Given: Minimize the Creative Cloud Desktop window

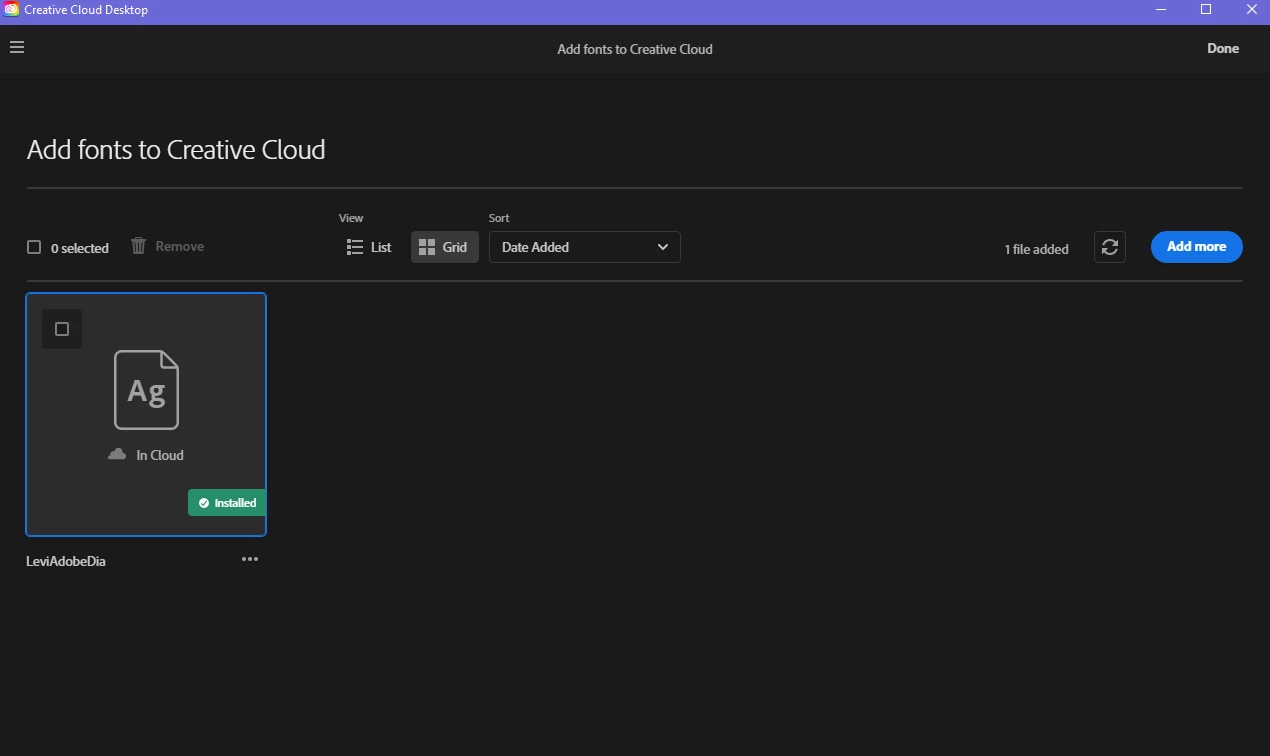Looking at the screenshot, I should 1161,10.
